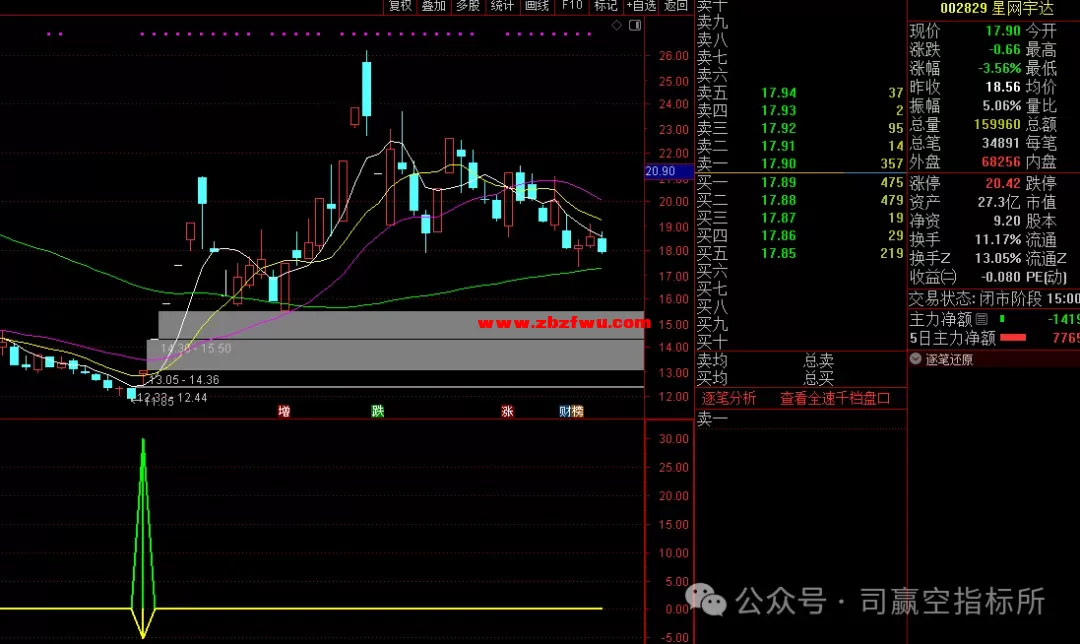Select the 多股 toolbar item
This screenshot has width=1080, height=644.
coord(468,6)
